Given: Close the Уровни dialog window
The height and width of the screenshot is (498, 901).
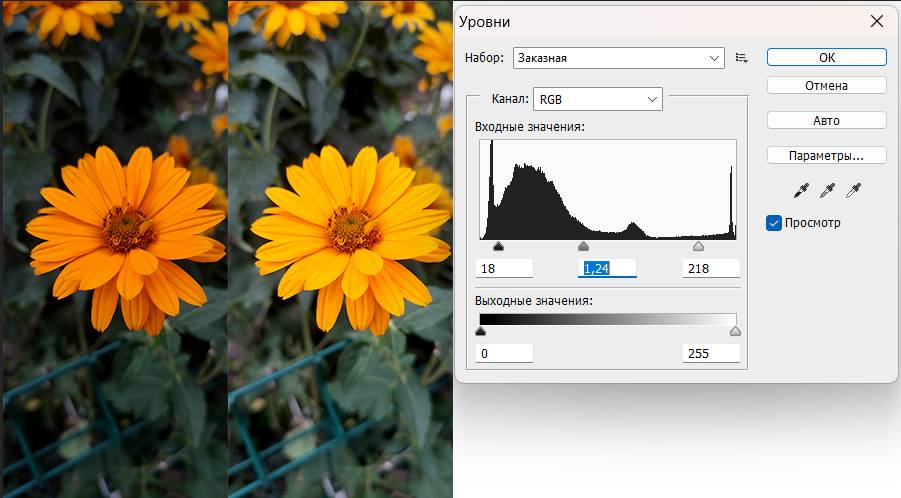Looking at the screenshot, I should (x=877, y=21).
